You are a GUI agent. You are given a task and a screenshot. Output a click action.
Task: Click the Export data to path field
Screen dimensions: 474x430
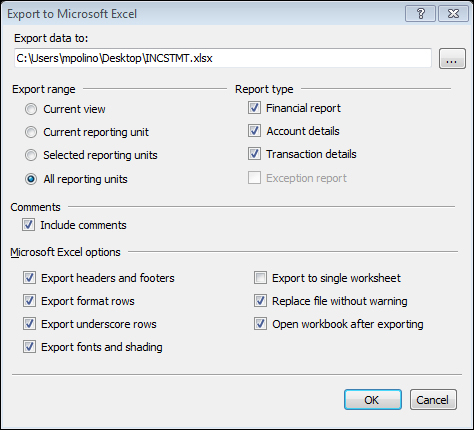(x=223, y=58)
